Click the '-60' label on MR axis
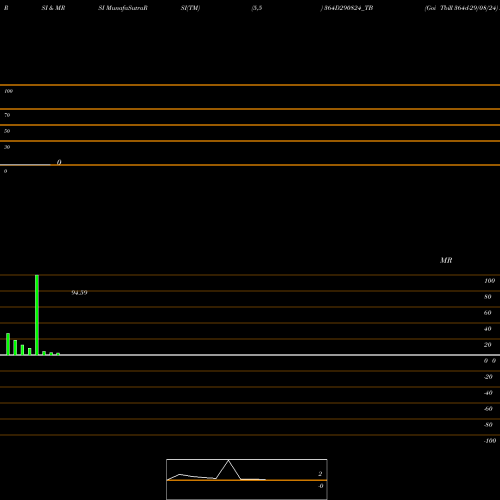 488,409
